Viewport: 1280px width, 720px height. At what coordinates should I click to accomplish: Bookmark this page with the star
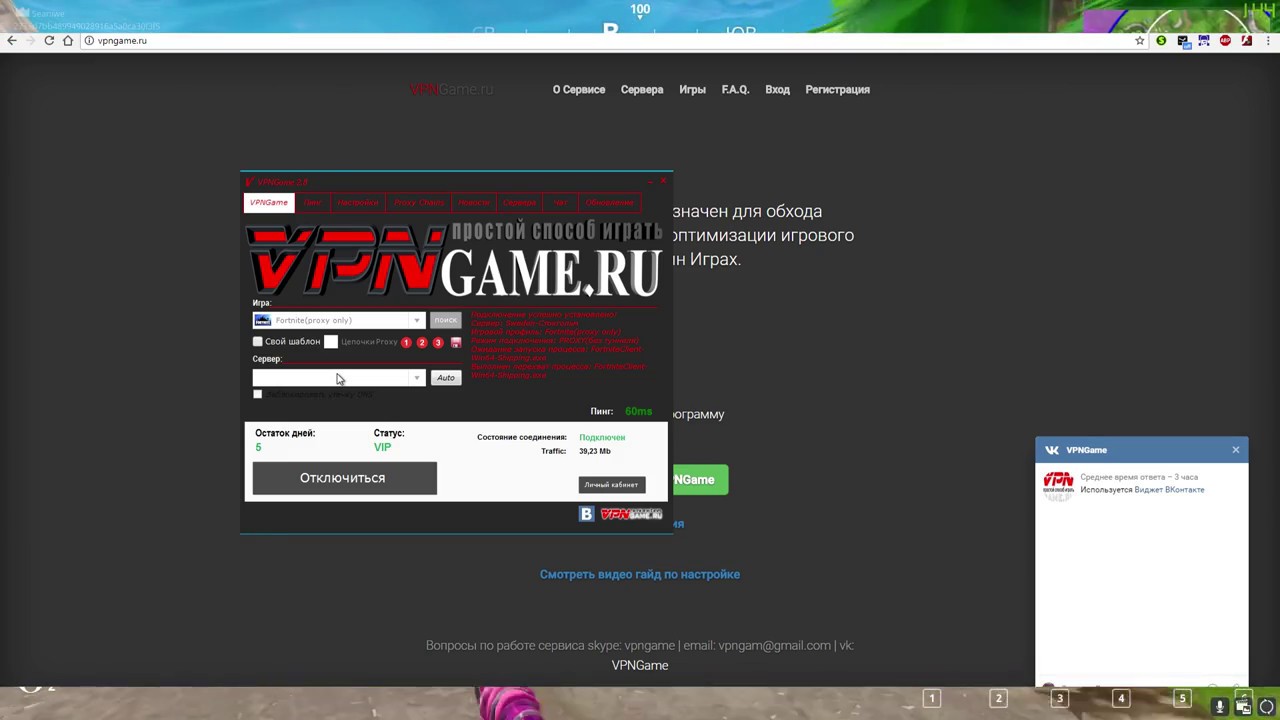tap(1140, 41)
